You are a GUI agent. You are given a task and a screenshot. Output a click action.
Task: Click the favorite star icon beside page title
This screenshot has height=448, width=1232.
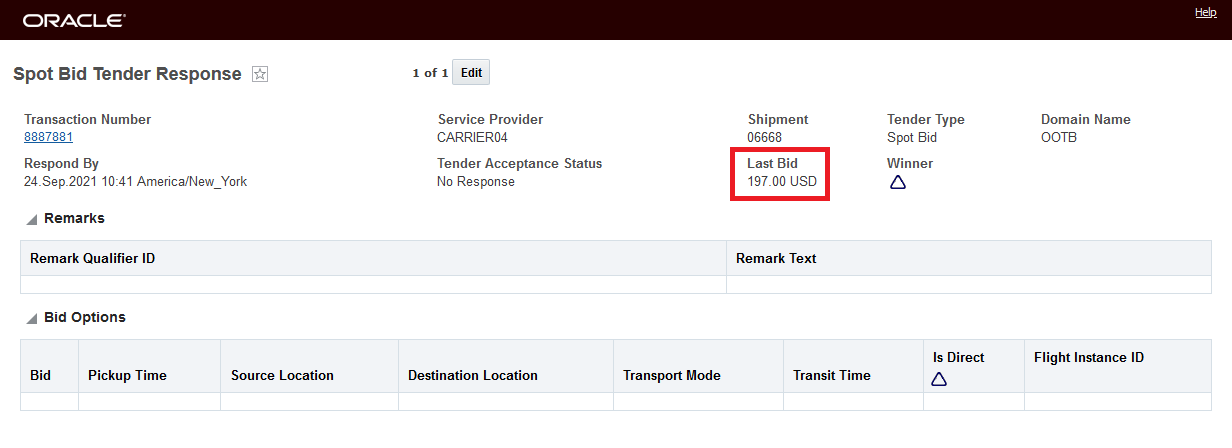(x=260, y=74)
